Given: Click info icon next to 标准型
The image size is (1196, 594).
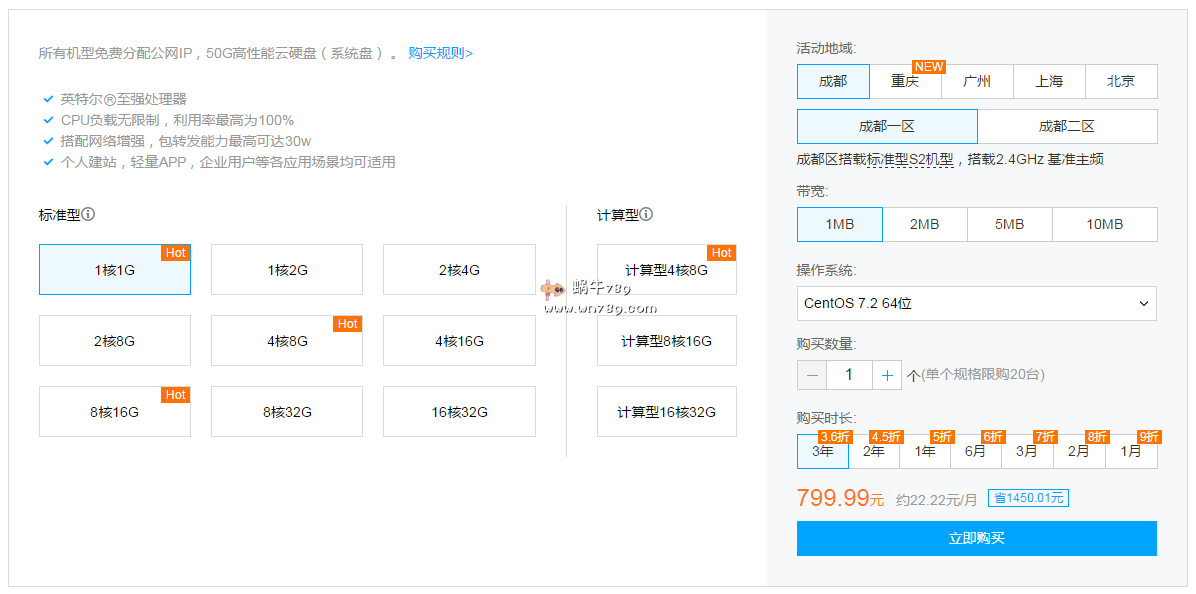Looking at the screenshot, I should [88, 214].
